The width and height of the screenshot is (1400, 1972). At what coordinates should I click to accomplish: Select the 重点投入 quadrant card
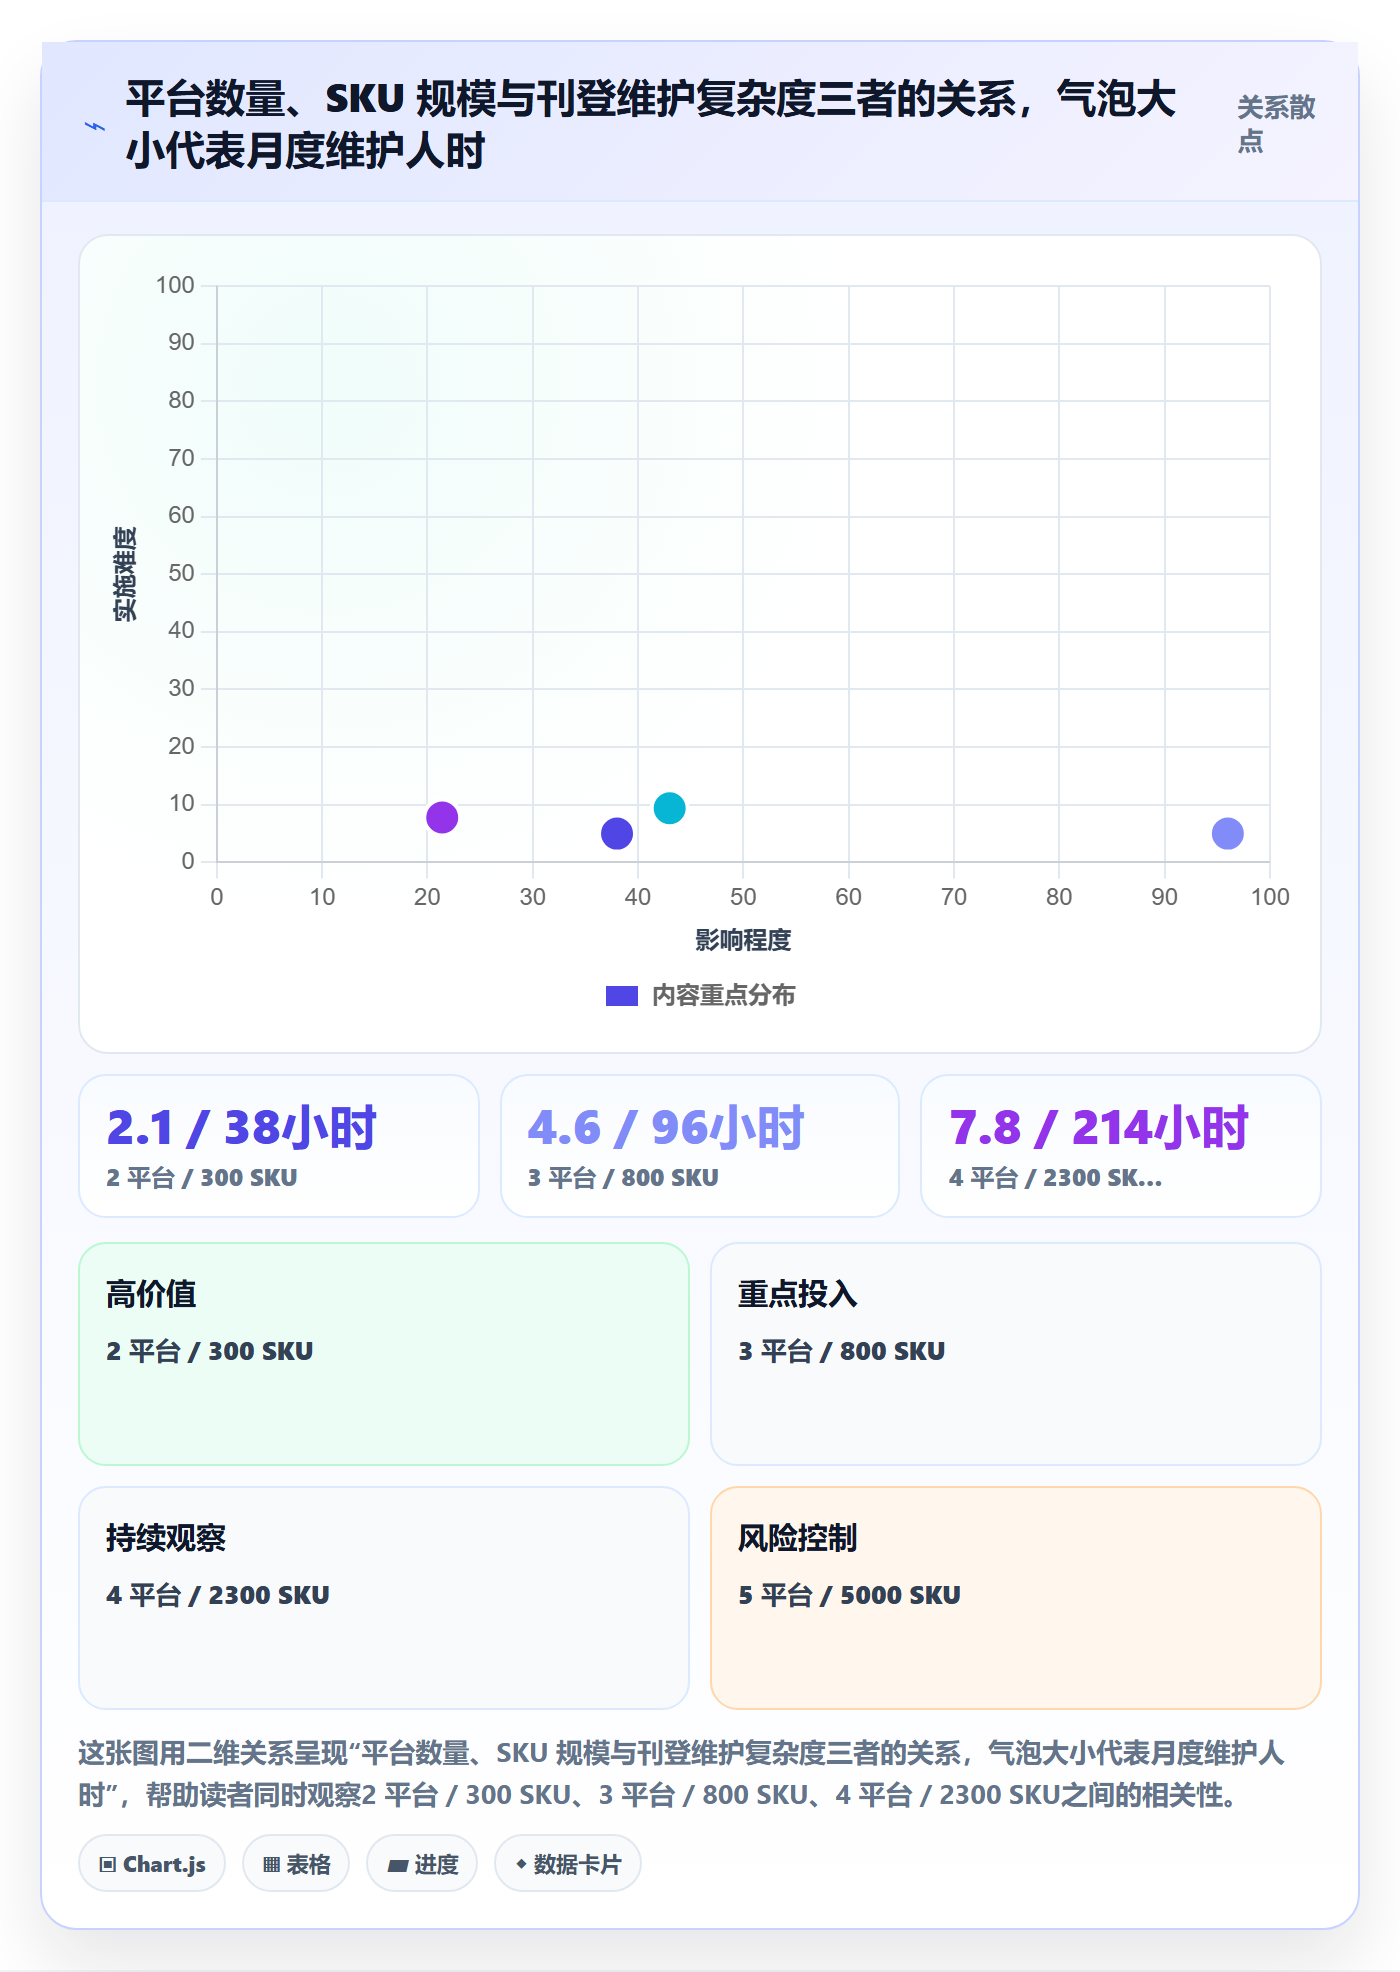[1016, 1354]
